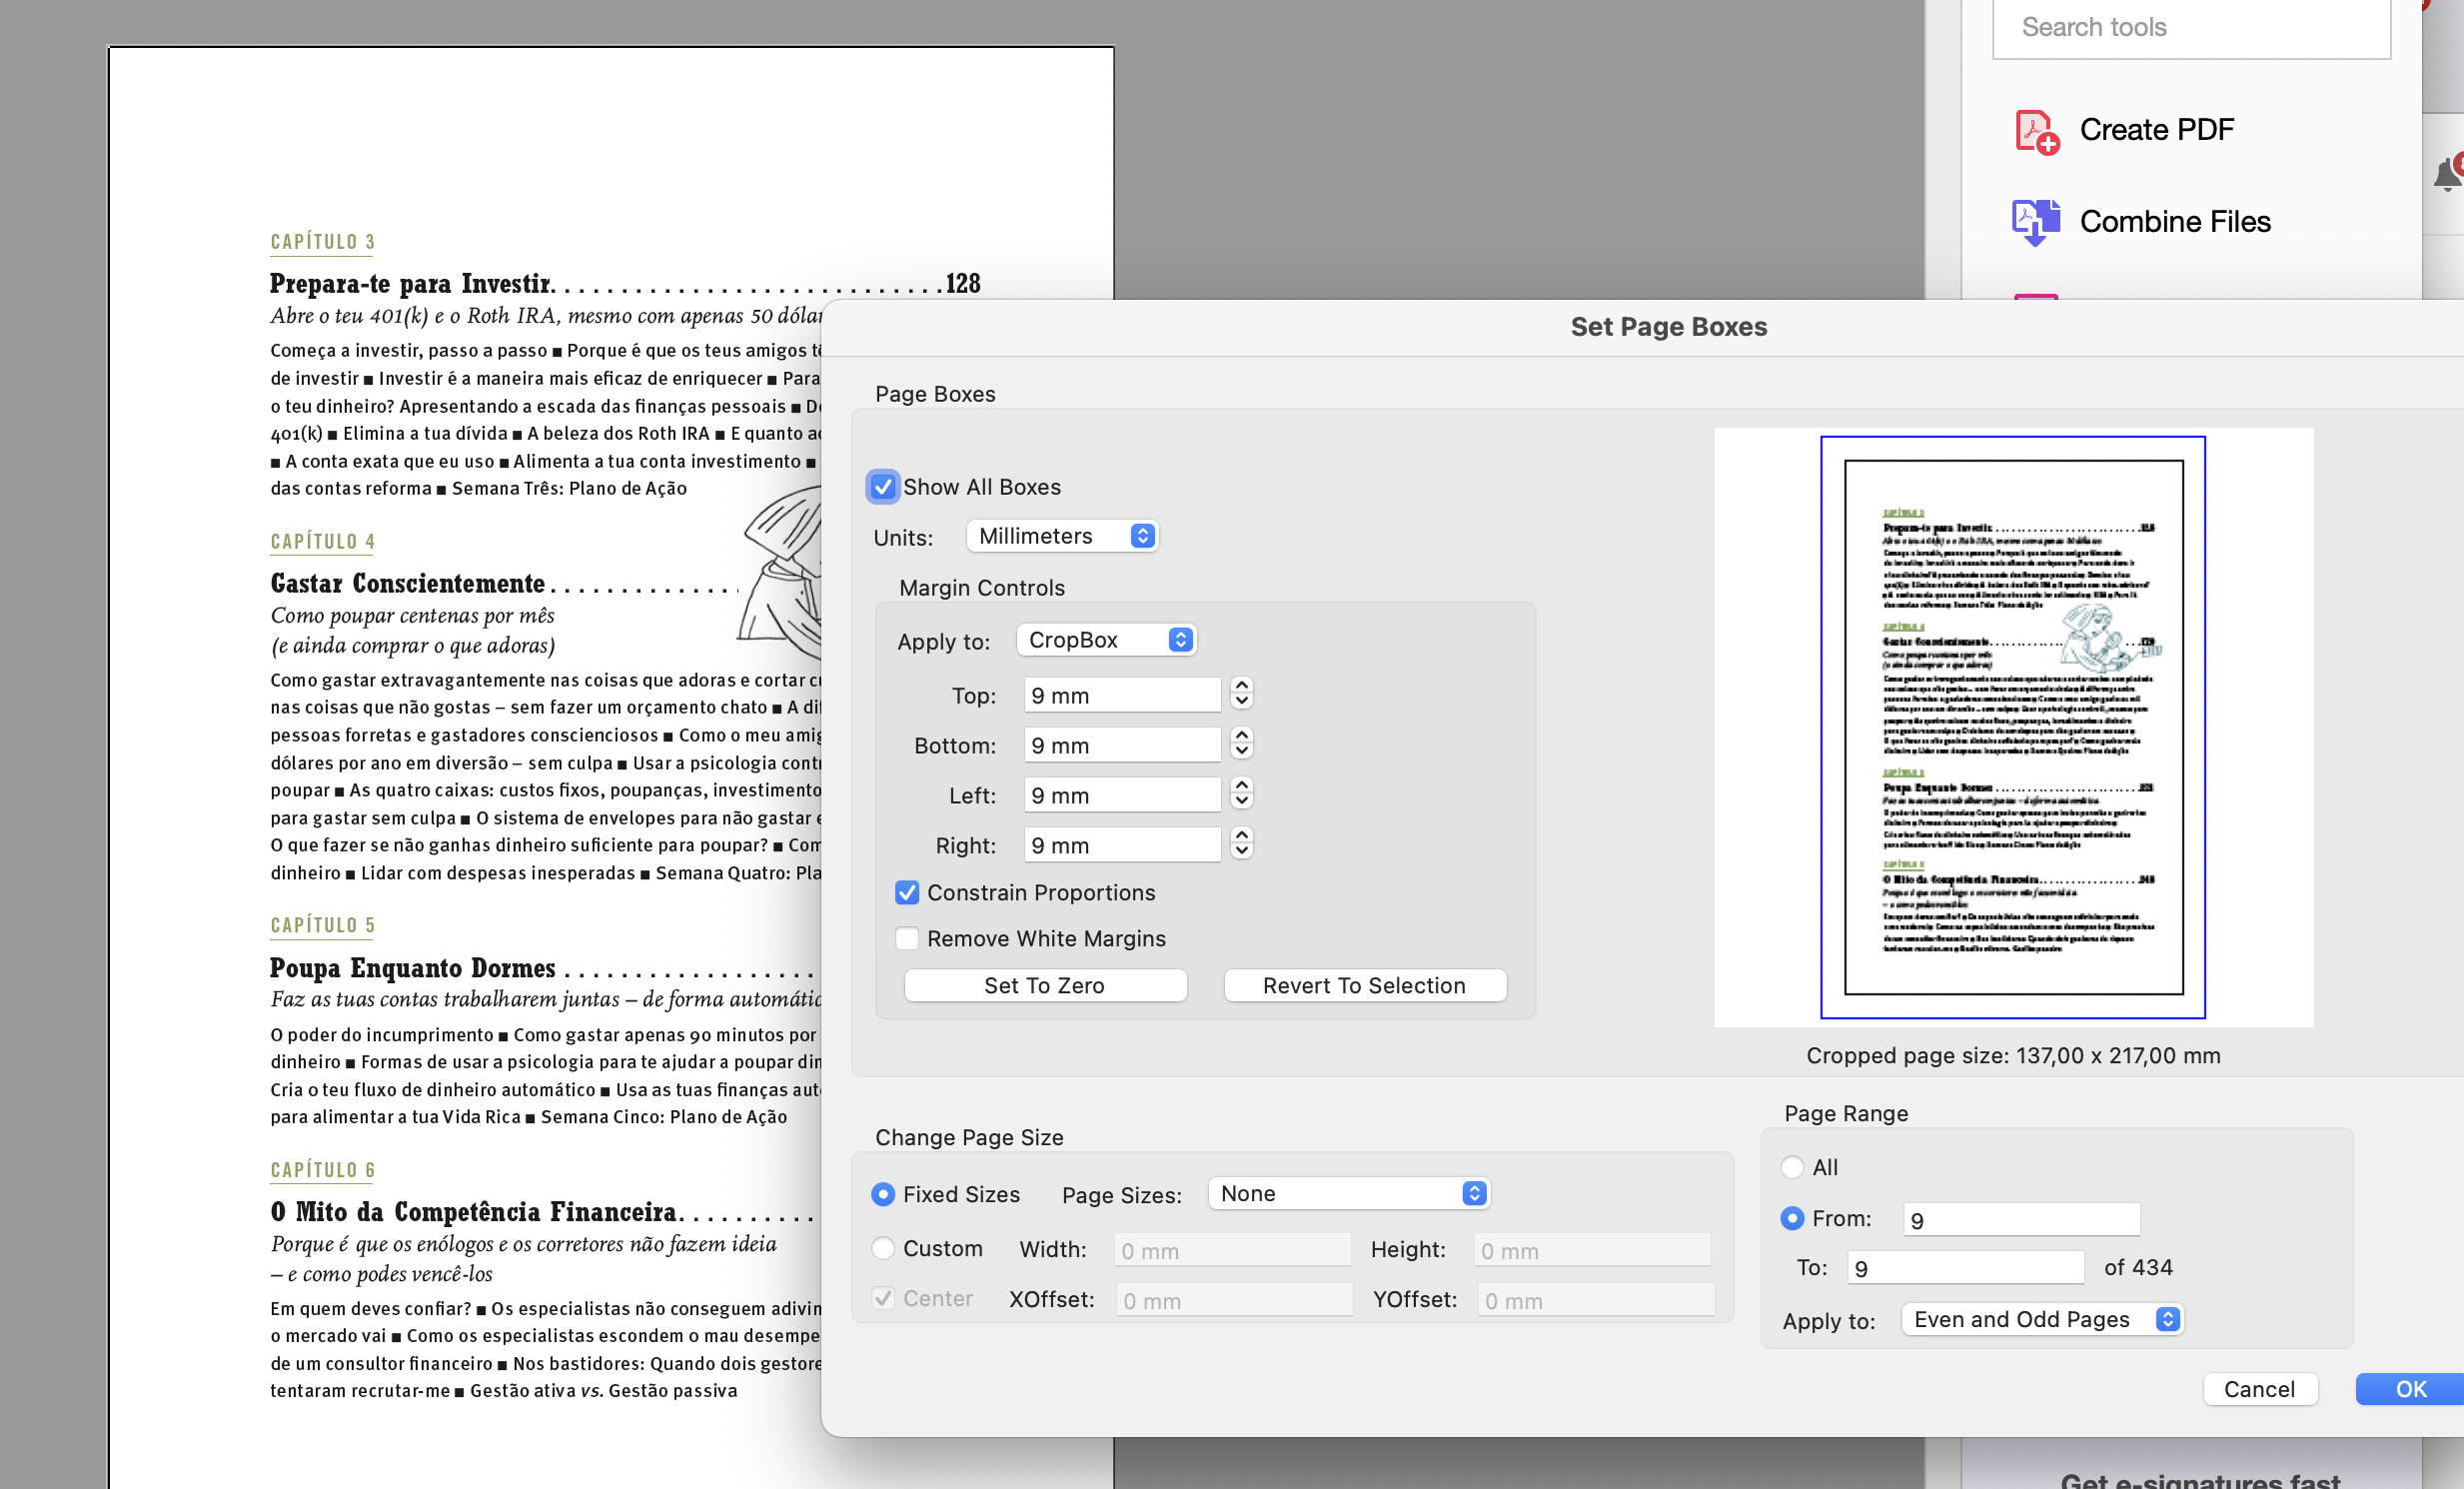Open the Units Millimeters dropdown

coord(1063,536)
